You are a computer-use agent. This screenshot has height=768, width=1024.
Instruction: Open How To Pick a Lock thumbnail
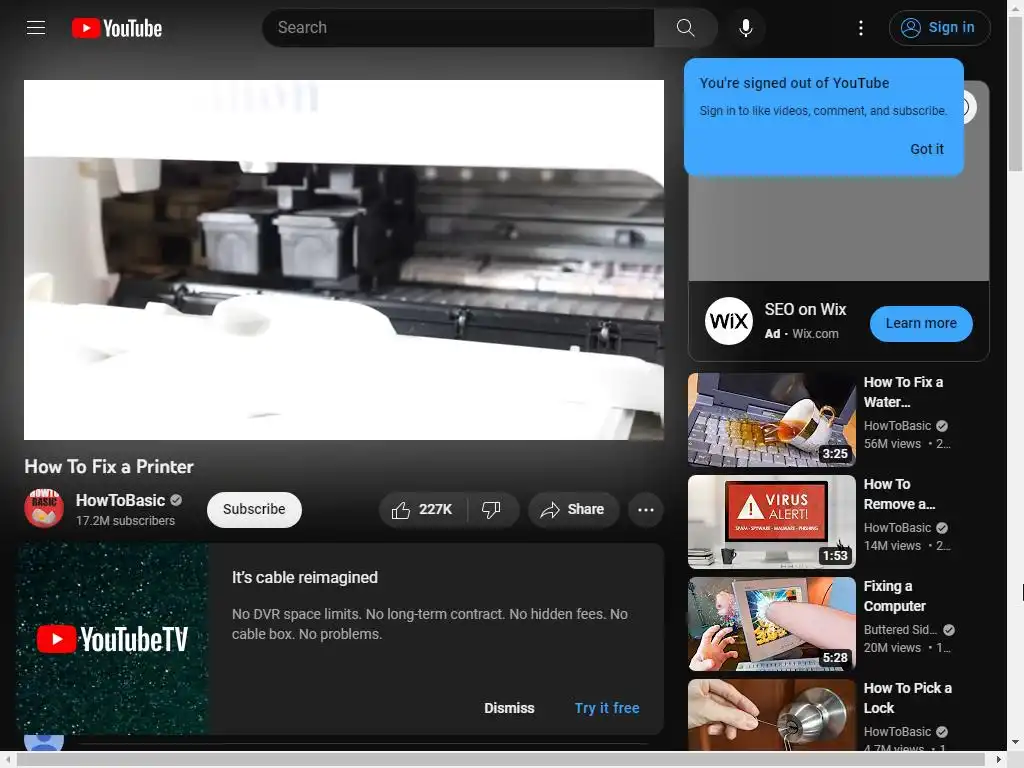[771, 715]
